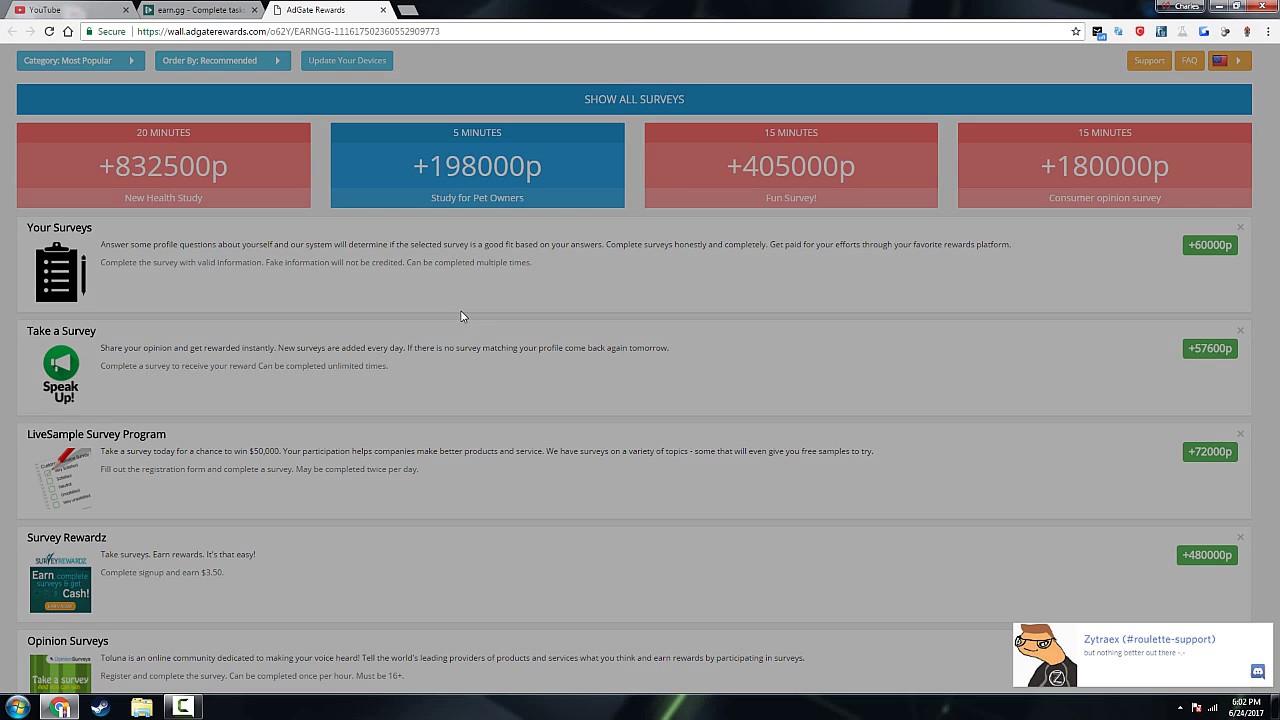The image size is (1280, 720).
Task: Click the Your Surveys clipboard icon
Action: (60, 272)
